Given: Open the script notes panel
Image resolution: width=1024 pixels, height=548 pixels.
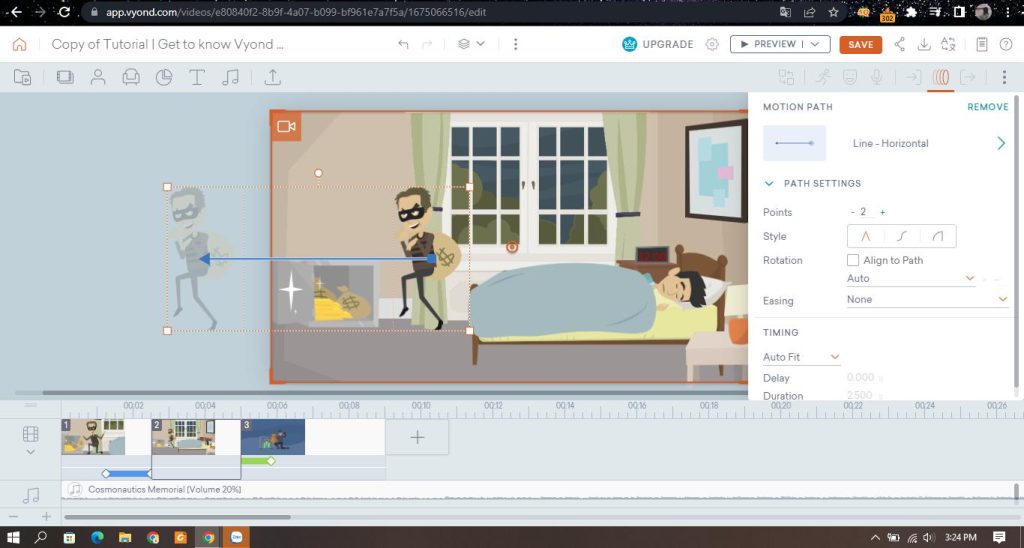Looking at the screenshot, I should click(x=982, y=44).
